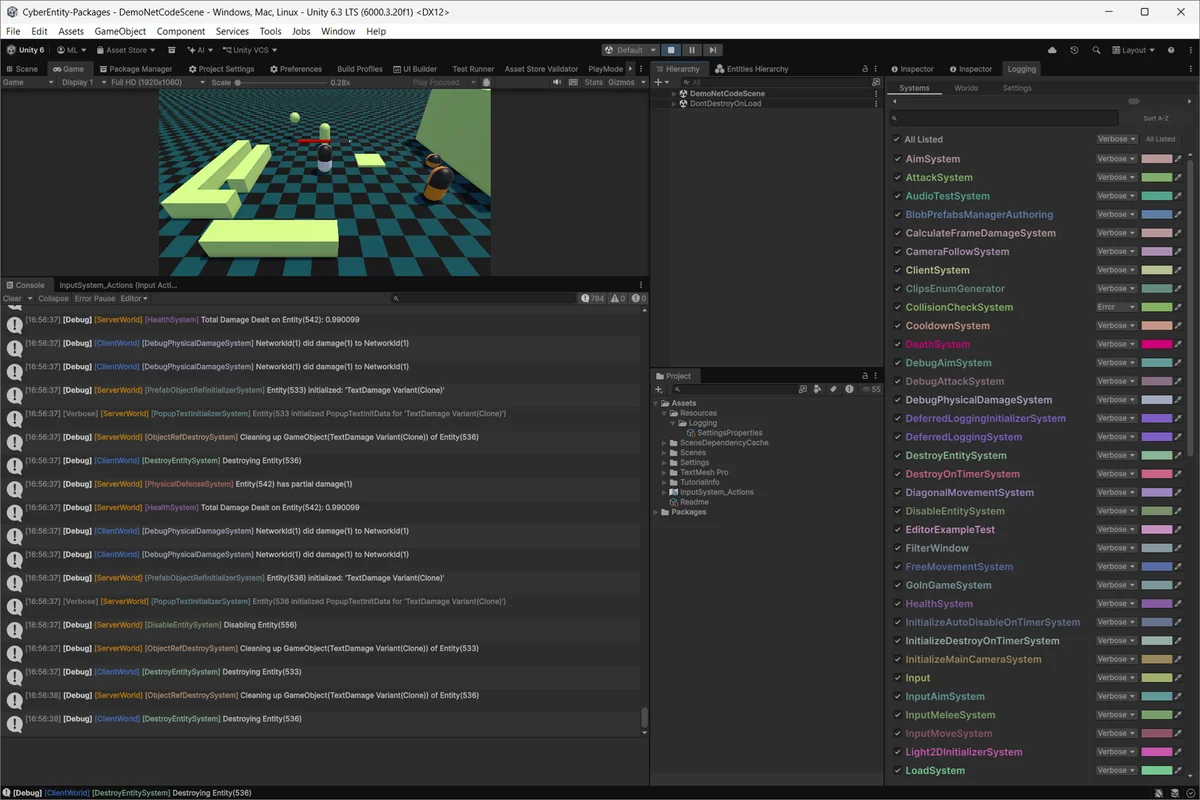Image resolution: width=1200 pixels, height=800 pixels.
Task: Stop play mode with the stop button
Action: click(672, 50)
